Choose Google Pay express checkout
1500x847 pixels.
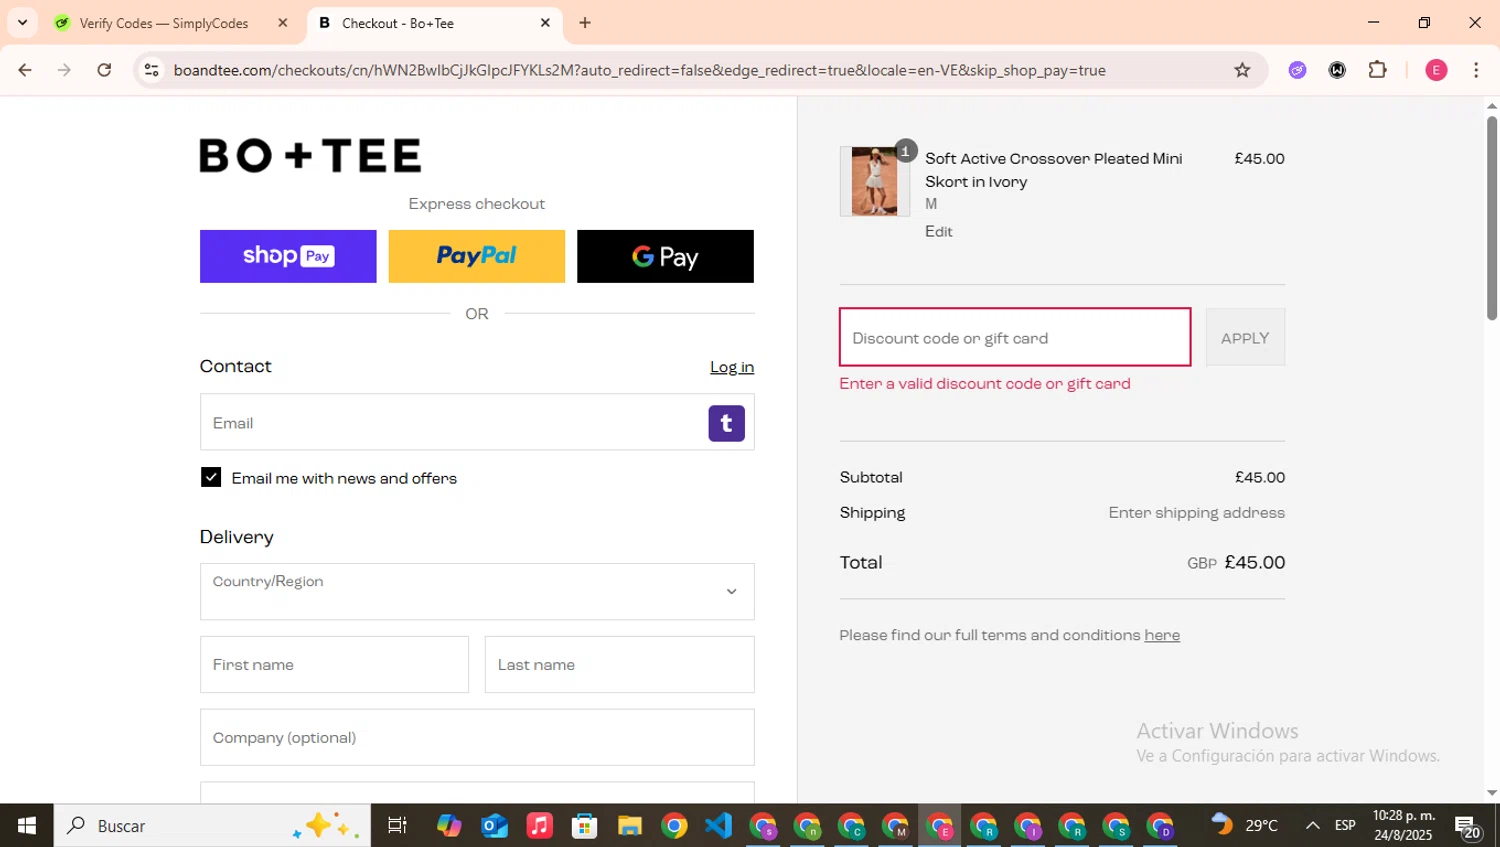(x=665, y=256)
